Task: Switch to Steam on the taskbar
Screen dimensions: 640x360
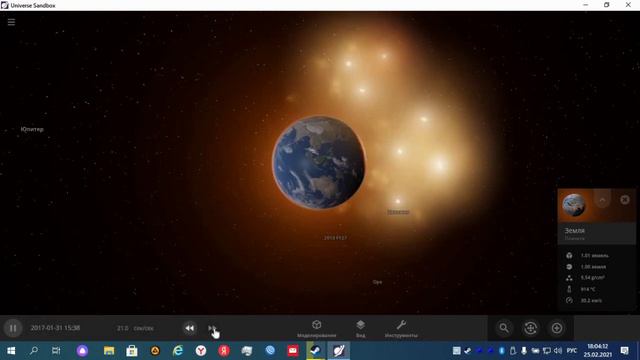Action: click(x=316, y=351)
